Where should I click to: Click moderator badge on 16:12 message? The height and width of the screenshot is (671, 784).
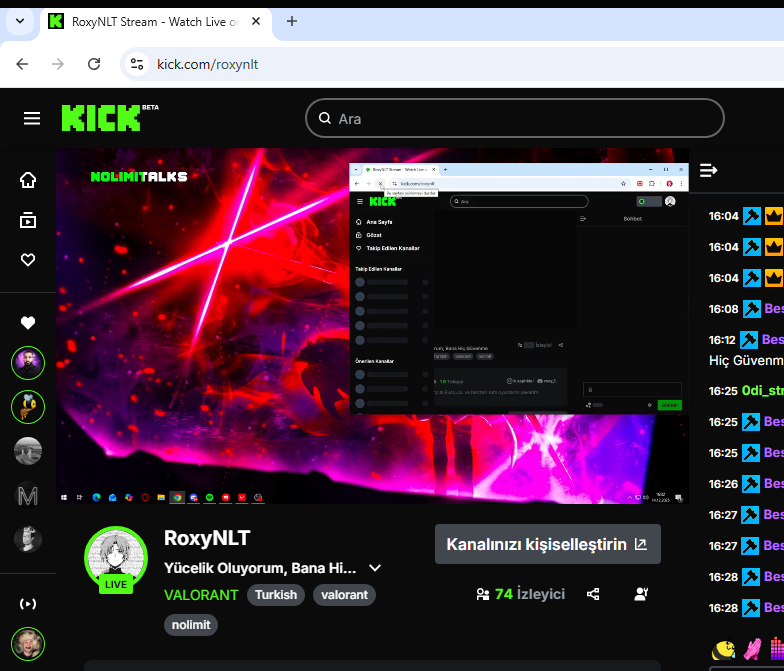click(x=748, y=340)
